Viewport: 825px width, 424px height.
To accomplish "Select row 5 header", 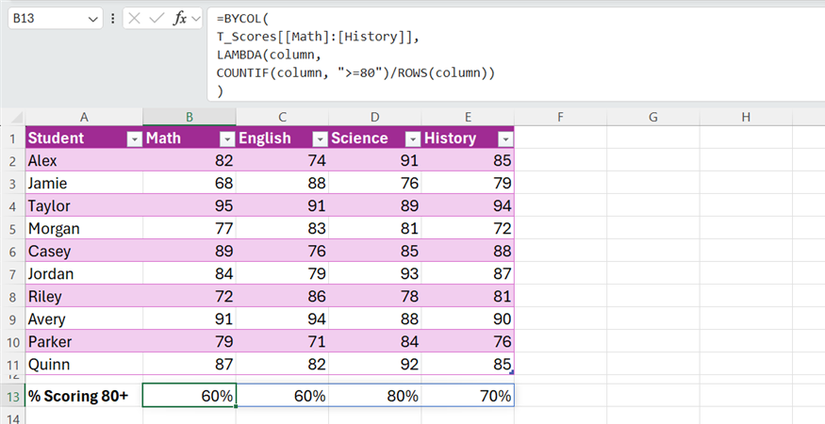I will click(13, 229).
